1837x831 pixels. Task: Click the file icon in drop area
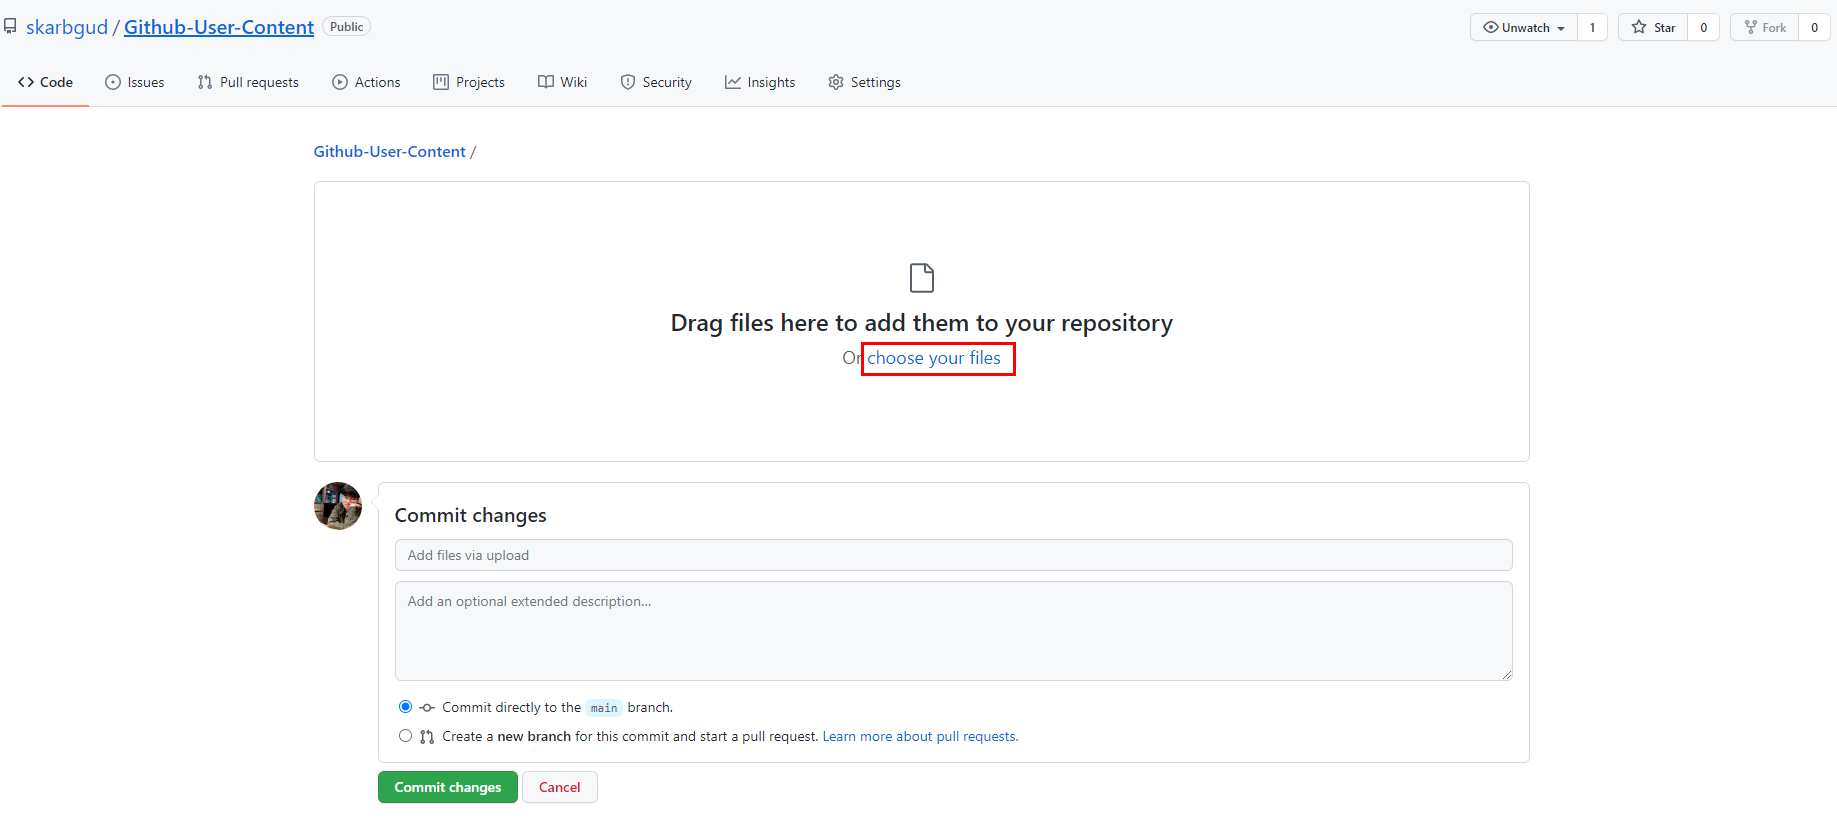[x=922, y=278]
